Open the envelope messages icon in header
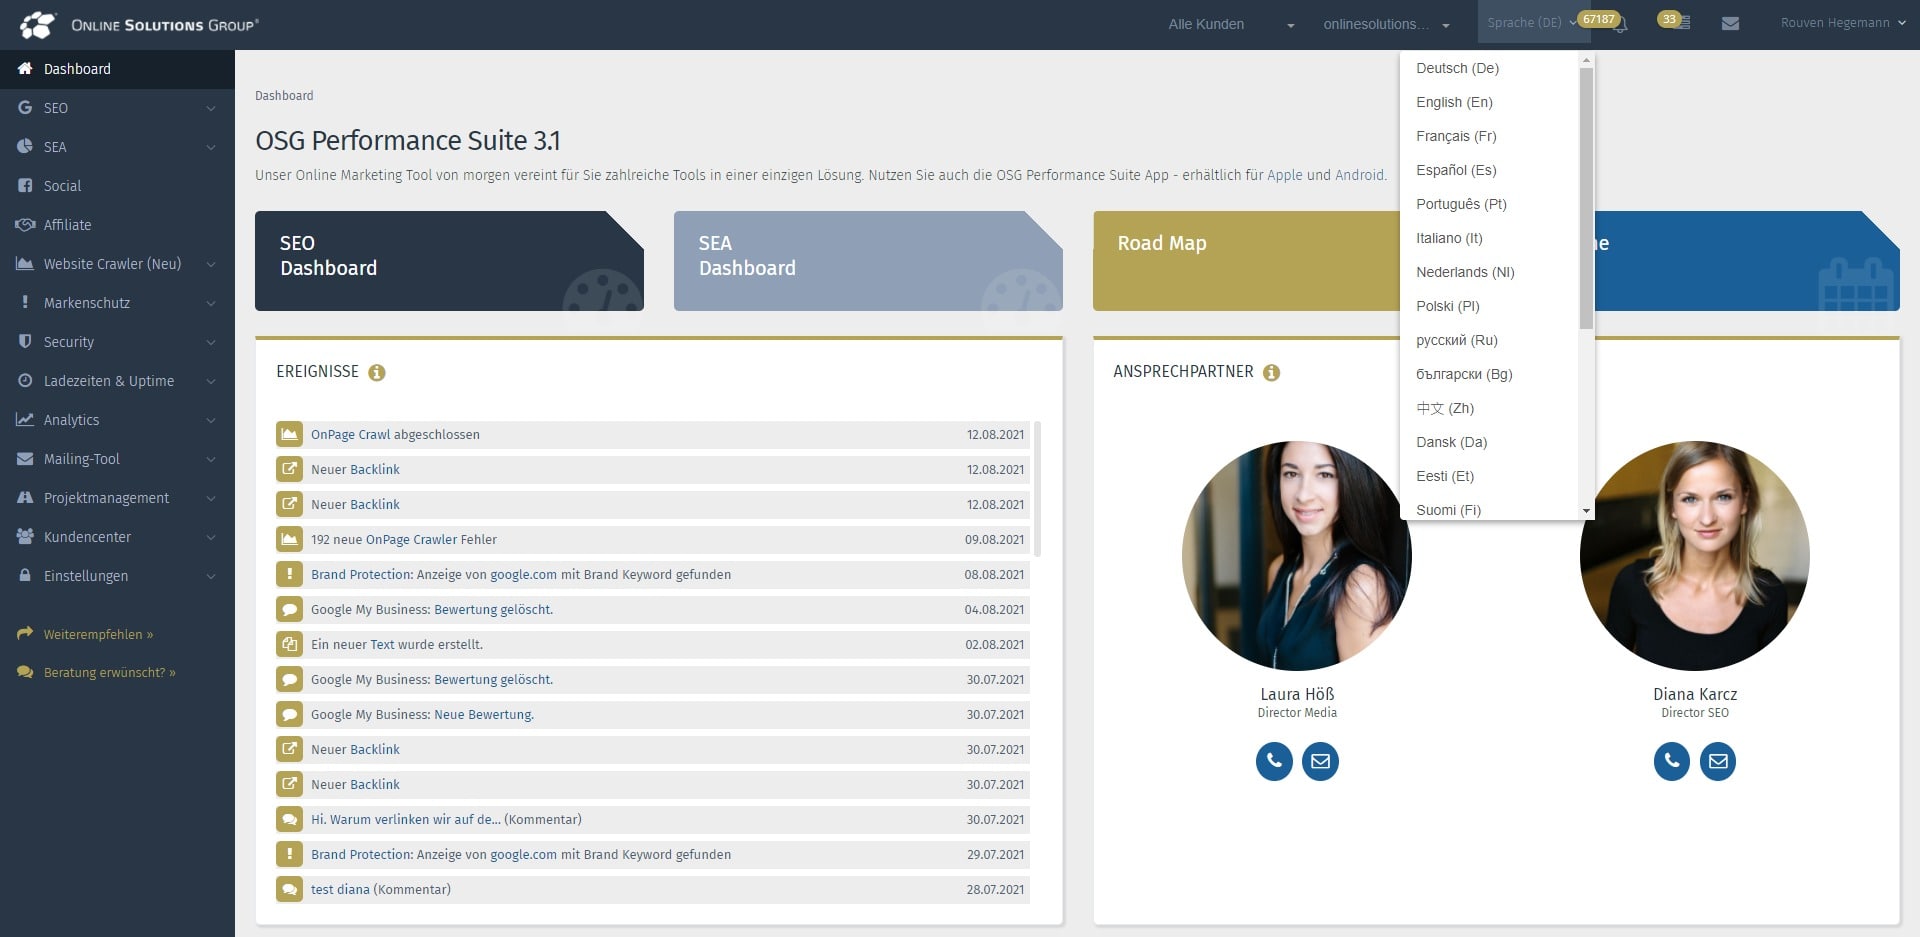The height and width of the screenshot is (937, 1920). (x=1730, y=23)
